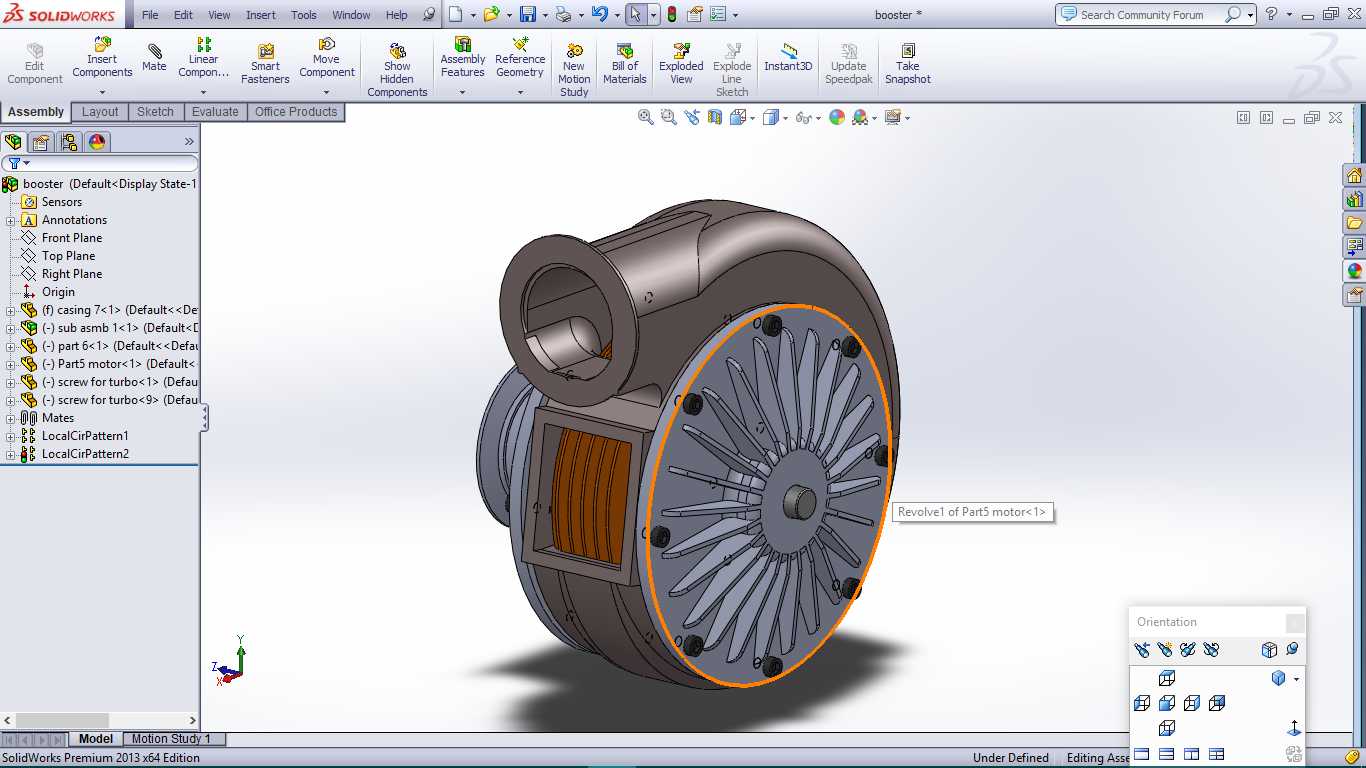Collapse tree panel with double chevron
This screenshot has width=1366, height=768.
pos(189,142)
